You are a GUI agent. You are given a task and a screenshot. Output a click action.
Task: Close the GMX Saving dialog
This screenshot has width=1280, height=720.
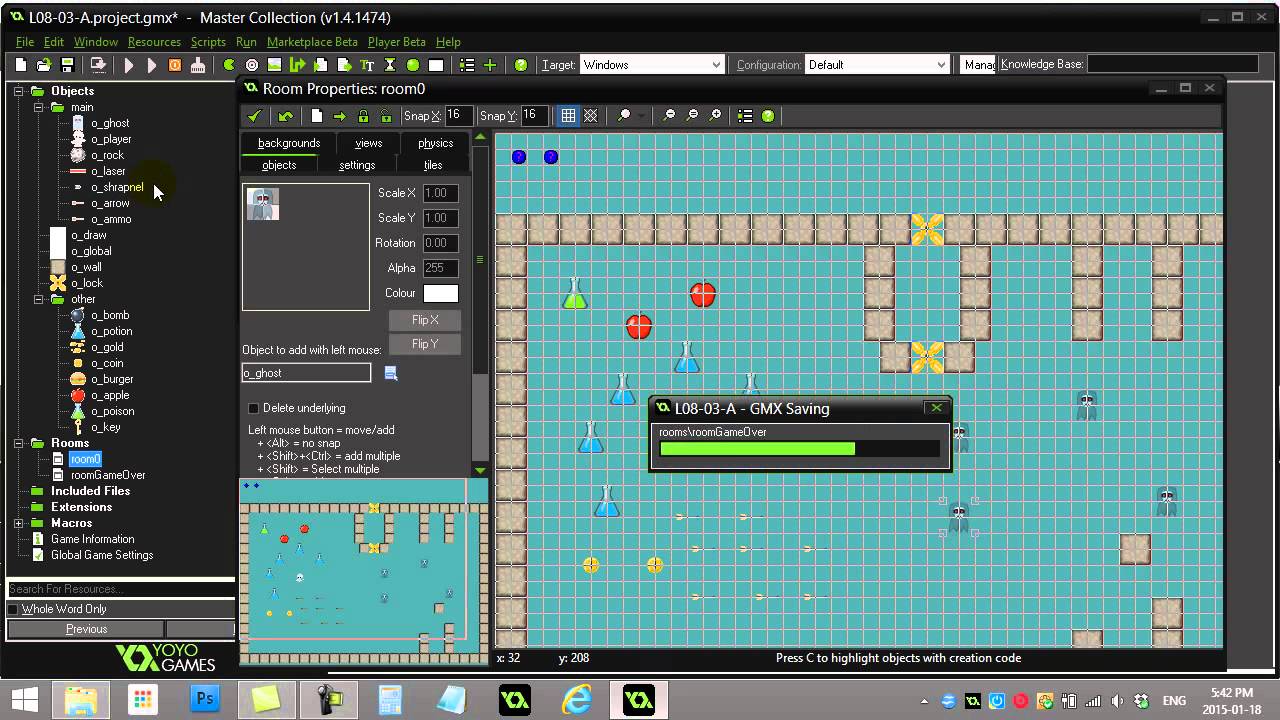click(936, 408)
